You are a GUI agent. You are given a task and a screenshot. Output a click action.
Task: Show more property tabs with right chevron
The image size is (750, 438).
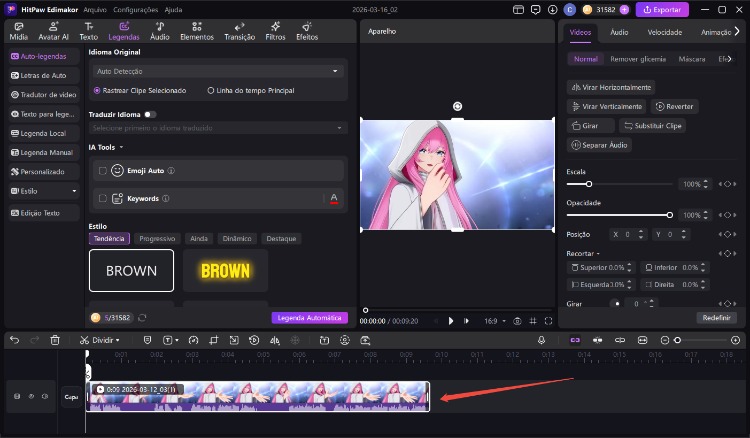tap(737, 31)
